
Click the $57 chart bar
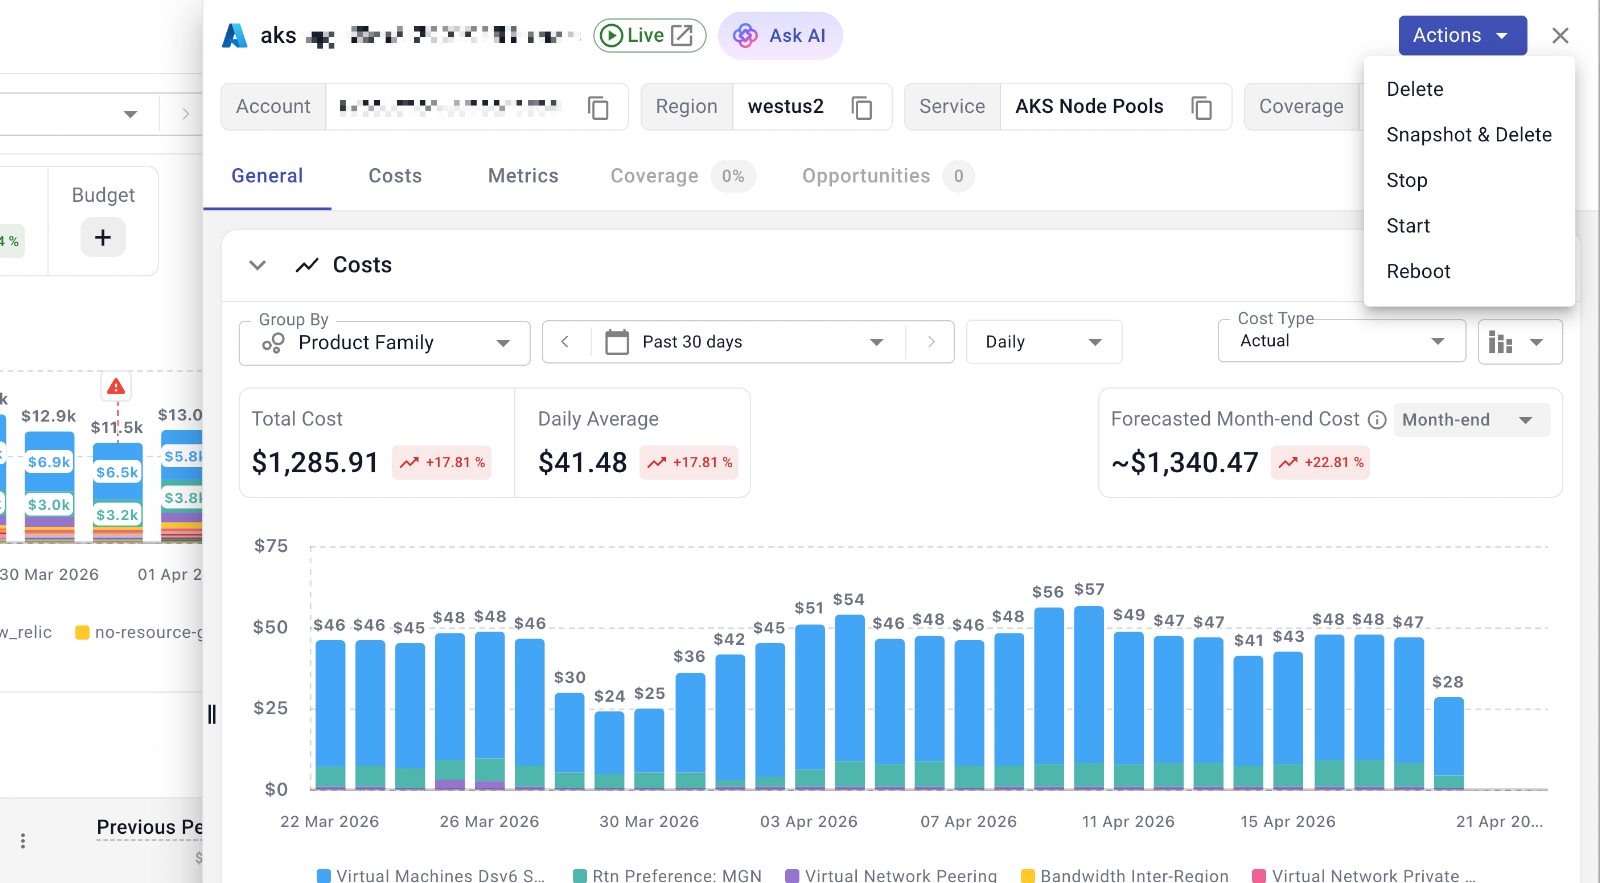point(1089,698)
